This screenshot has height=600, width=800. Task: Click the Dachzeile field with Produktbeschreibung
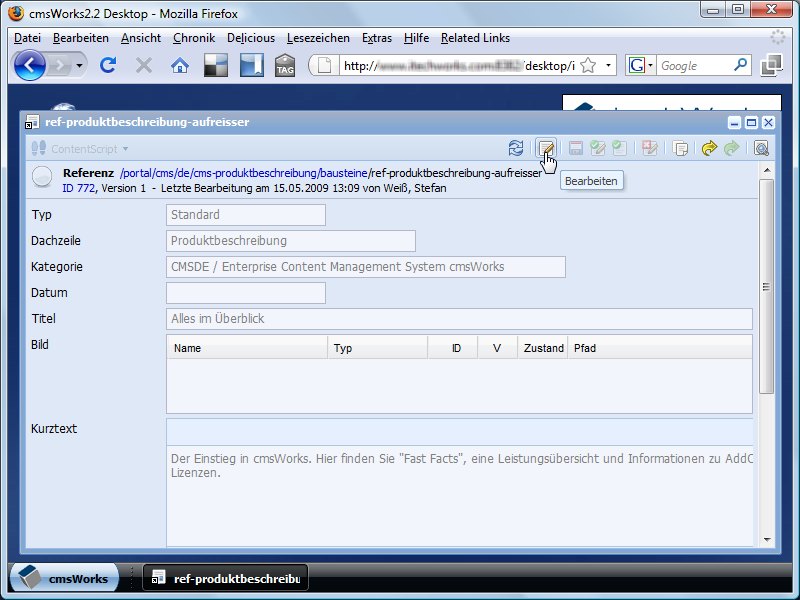(291, 241)
